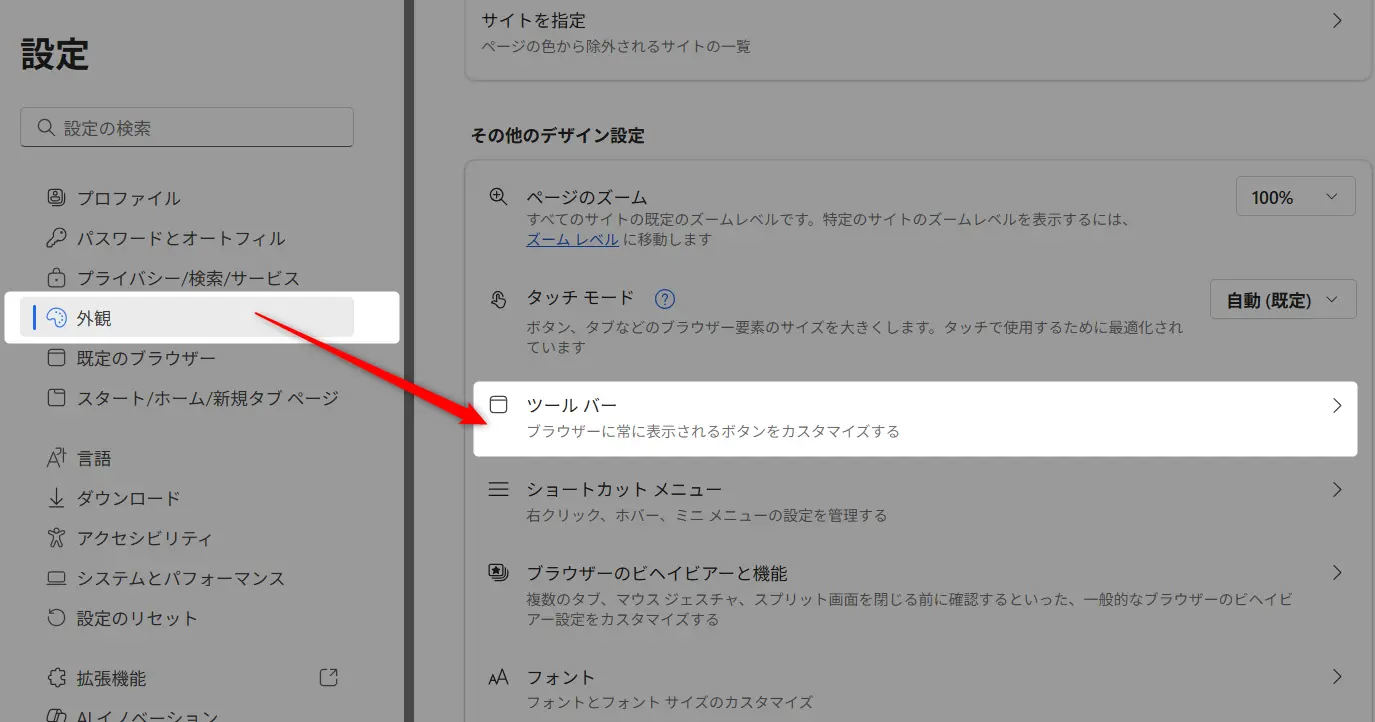The width and height of the screenshot is (1375, 722).
Task: Click the touch mode help question icon
Action: tap(665, 299)
